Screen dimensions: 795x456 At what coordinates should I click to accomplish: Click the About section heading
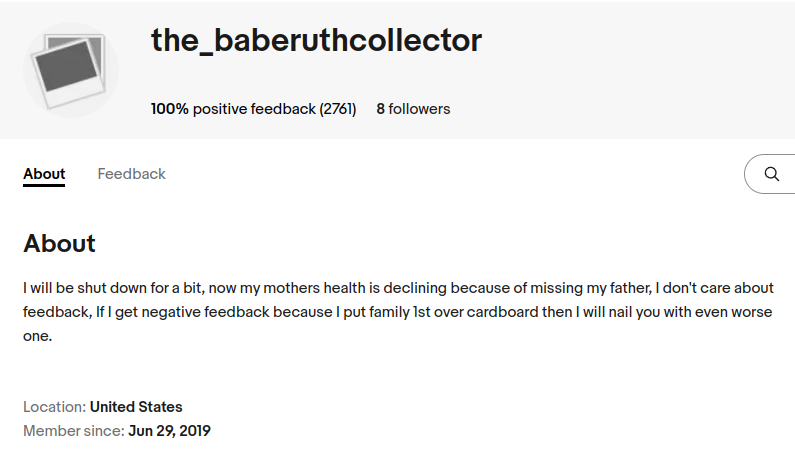tap(59, 243)
